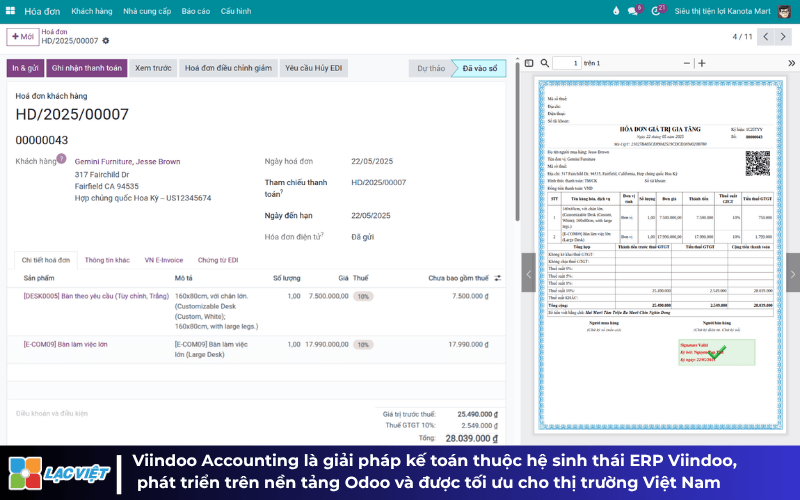Click the PDF search magnifier icon
Image resolution: width=800 pixels, height=500 pixels.
(545, 63)
